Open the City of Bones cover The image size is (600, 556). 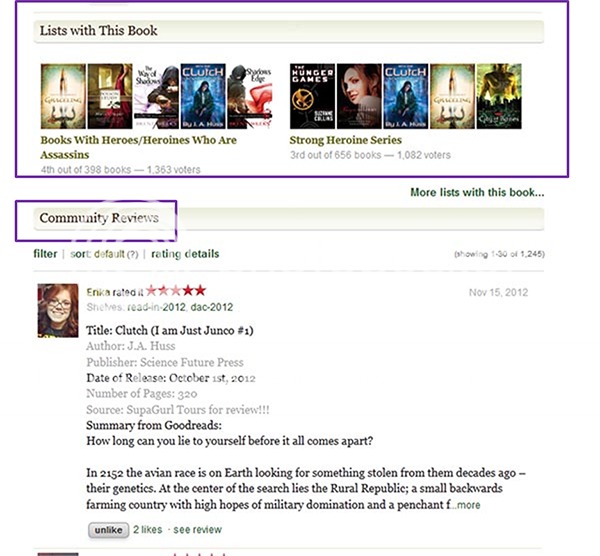pyautogui.click(x=499, y=96)
